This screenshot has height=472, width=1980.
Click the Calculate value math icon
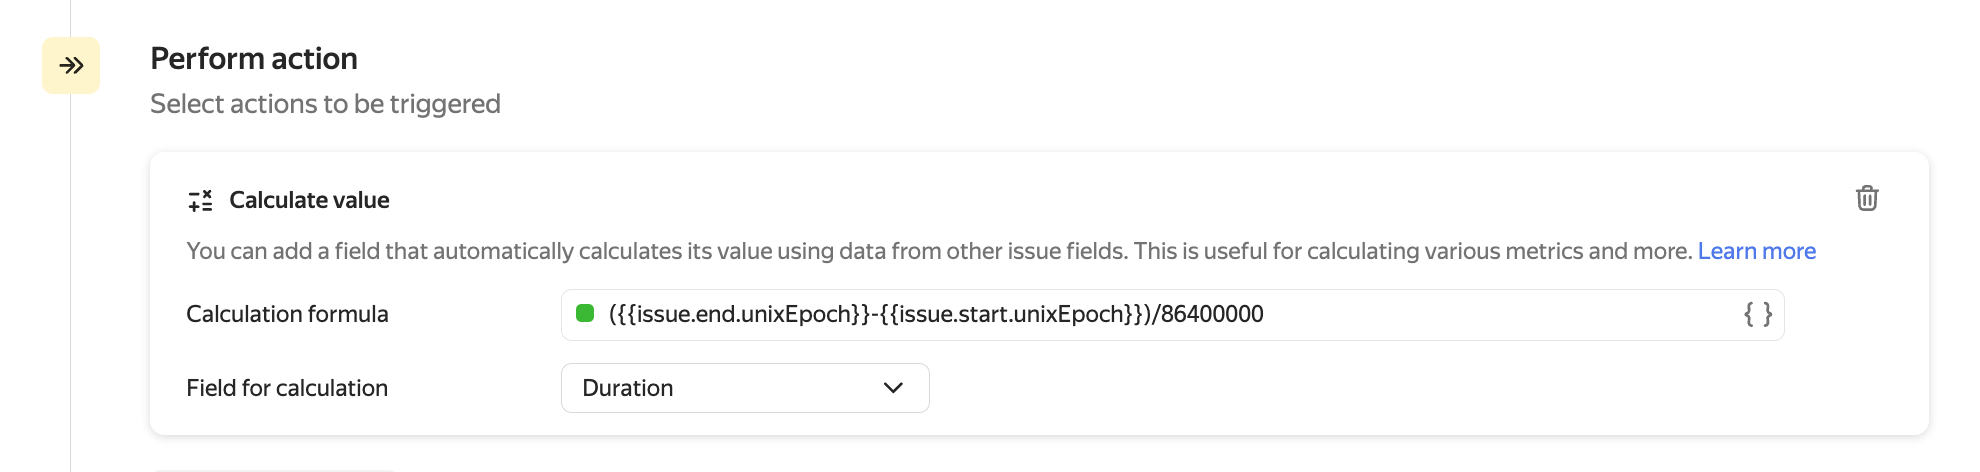point(200,200)
